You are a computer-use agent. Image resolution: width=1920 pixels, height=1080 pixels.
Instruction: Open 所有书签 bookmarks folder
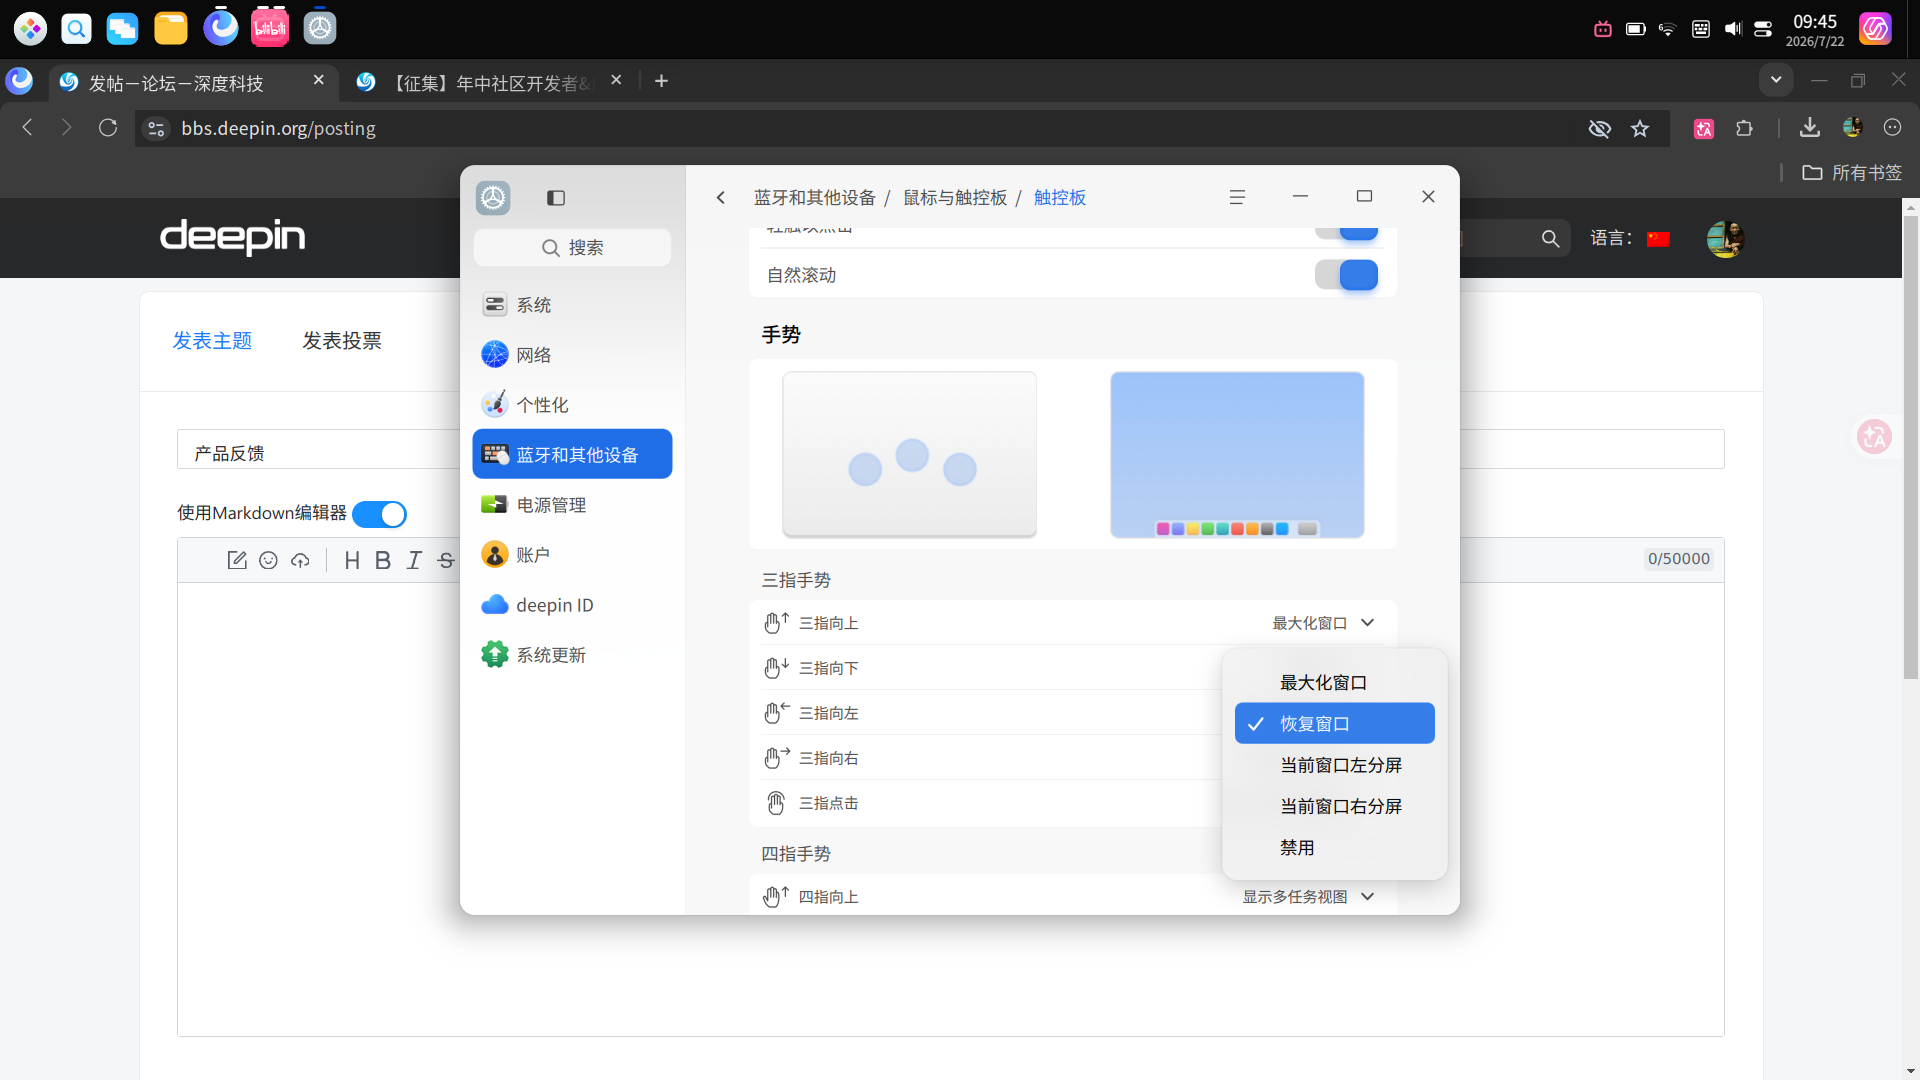click(1852, 173)
